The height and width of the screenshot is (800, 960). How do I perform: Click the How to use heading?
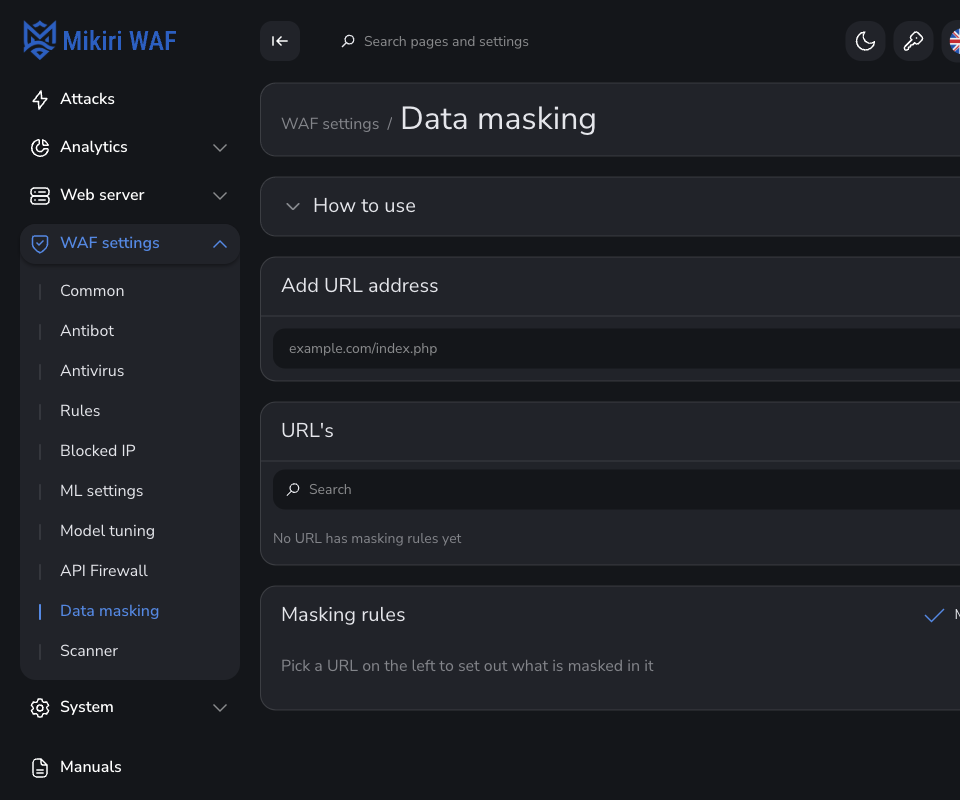click(x=364, y=206)
